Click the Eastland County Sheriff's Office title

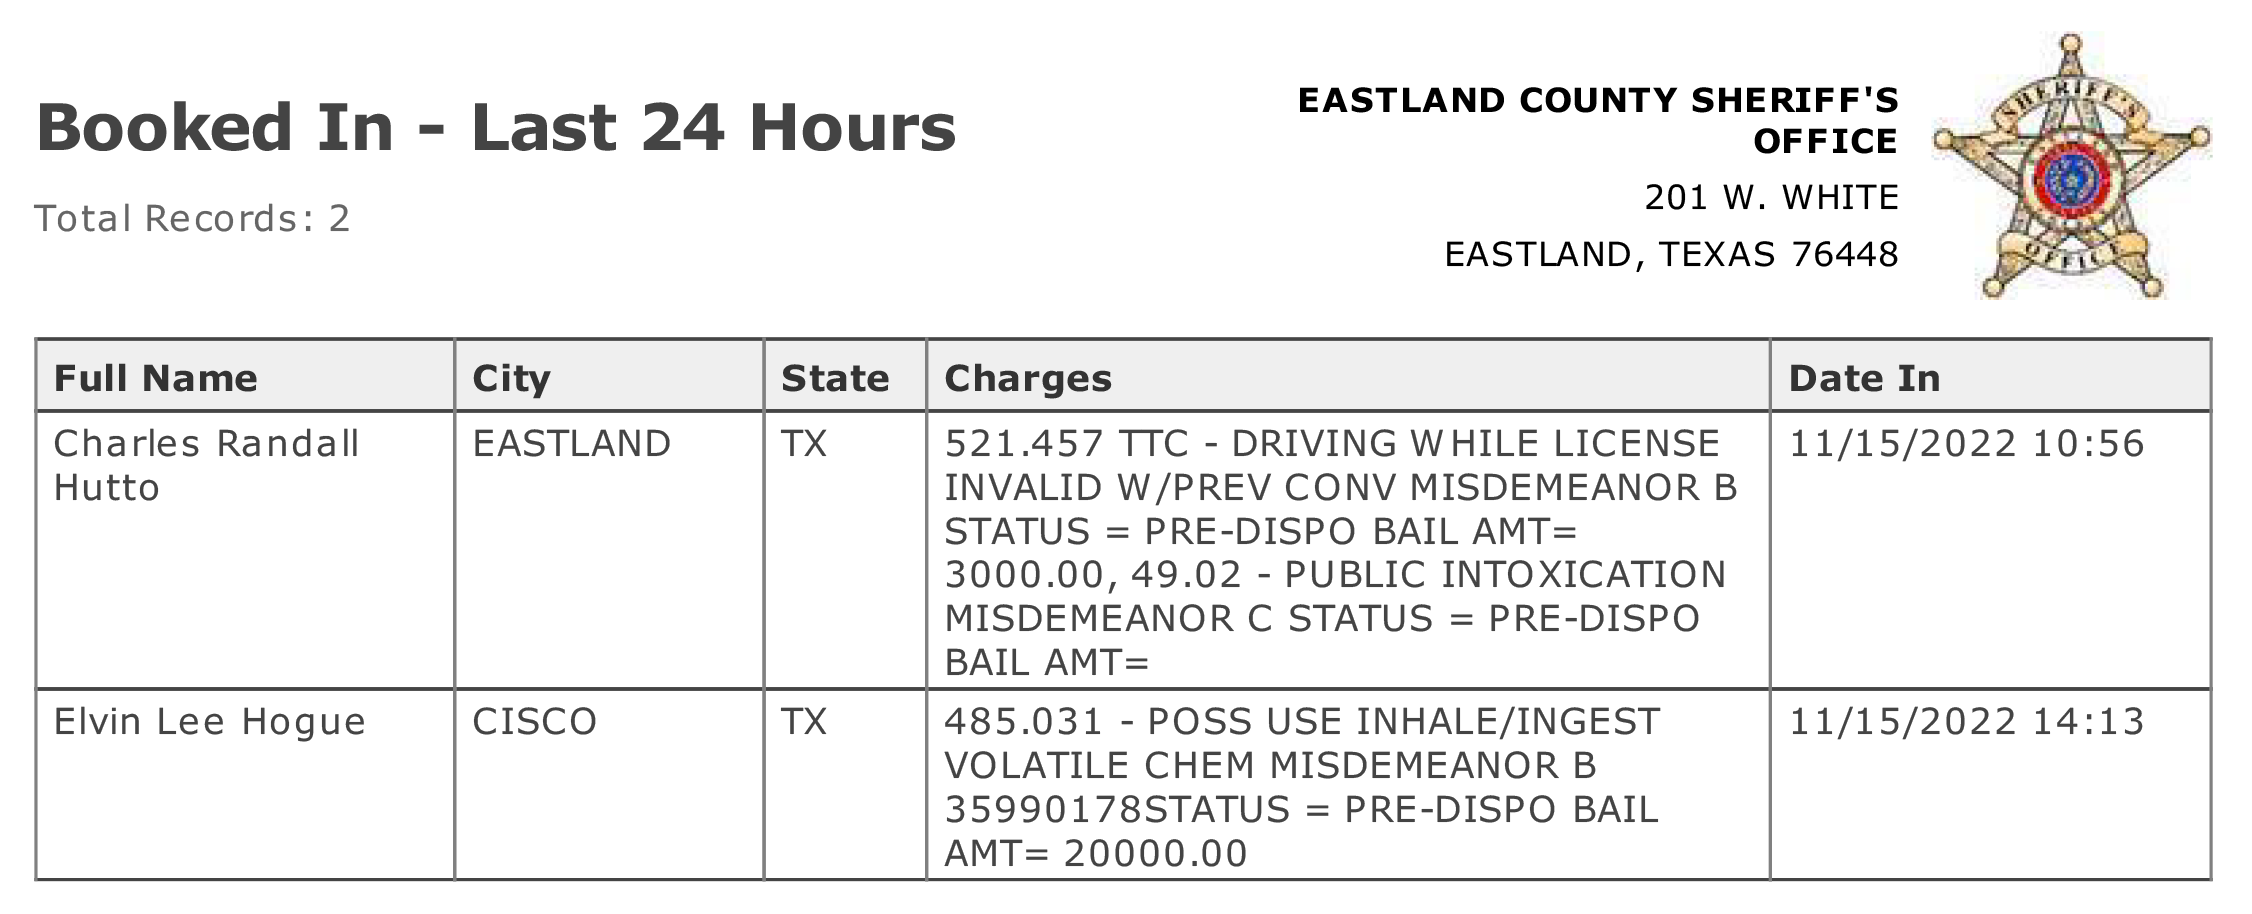click(1598, 120)
